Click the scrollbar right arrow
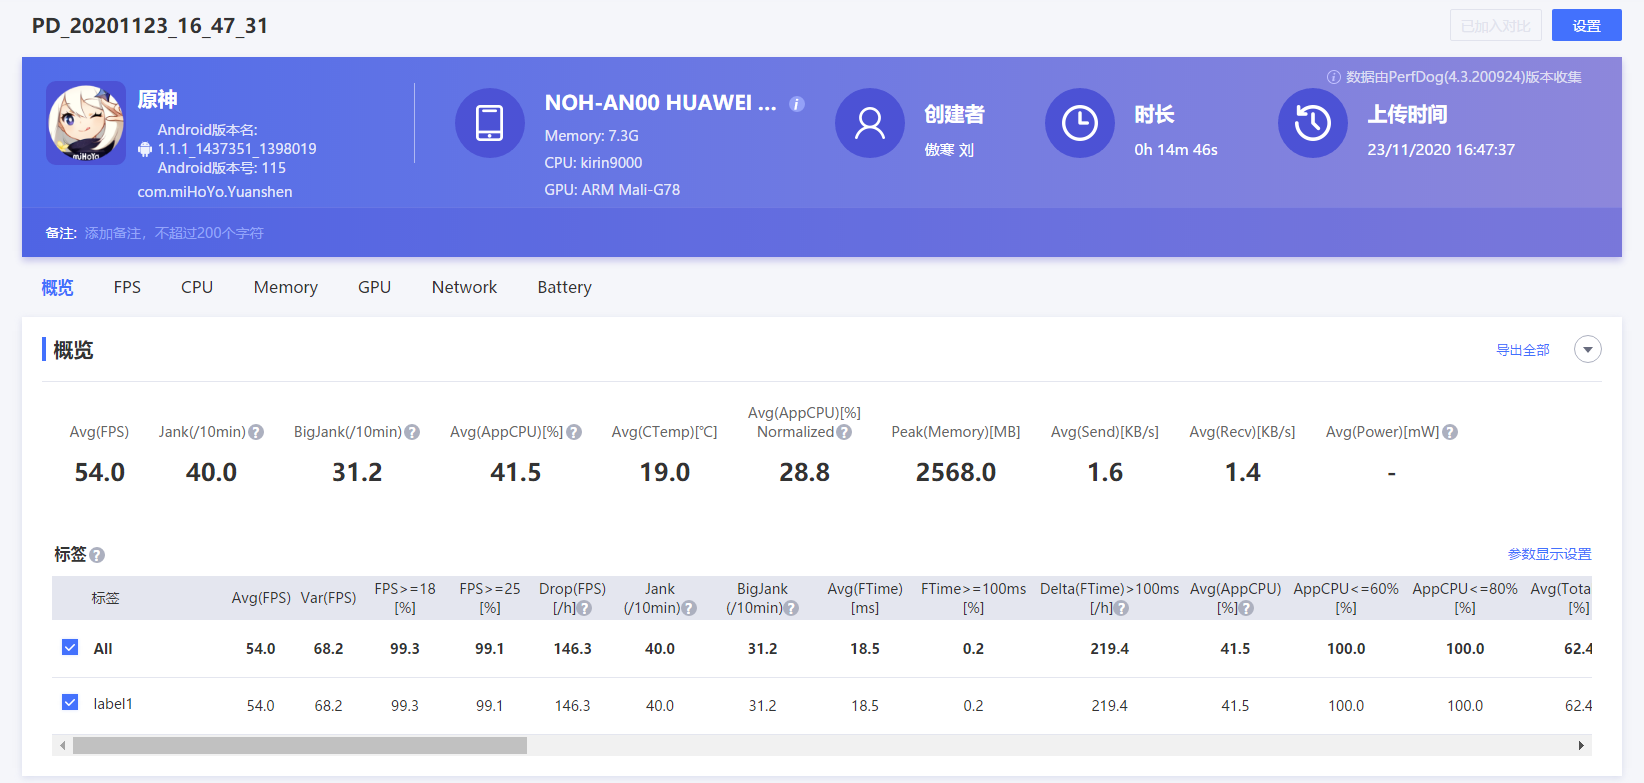Image resolution: width=1644 pixels, height=783 pixels. point(1581,745)
